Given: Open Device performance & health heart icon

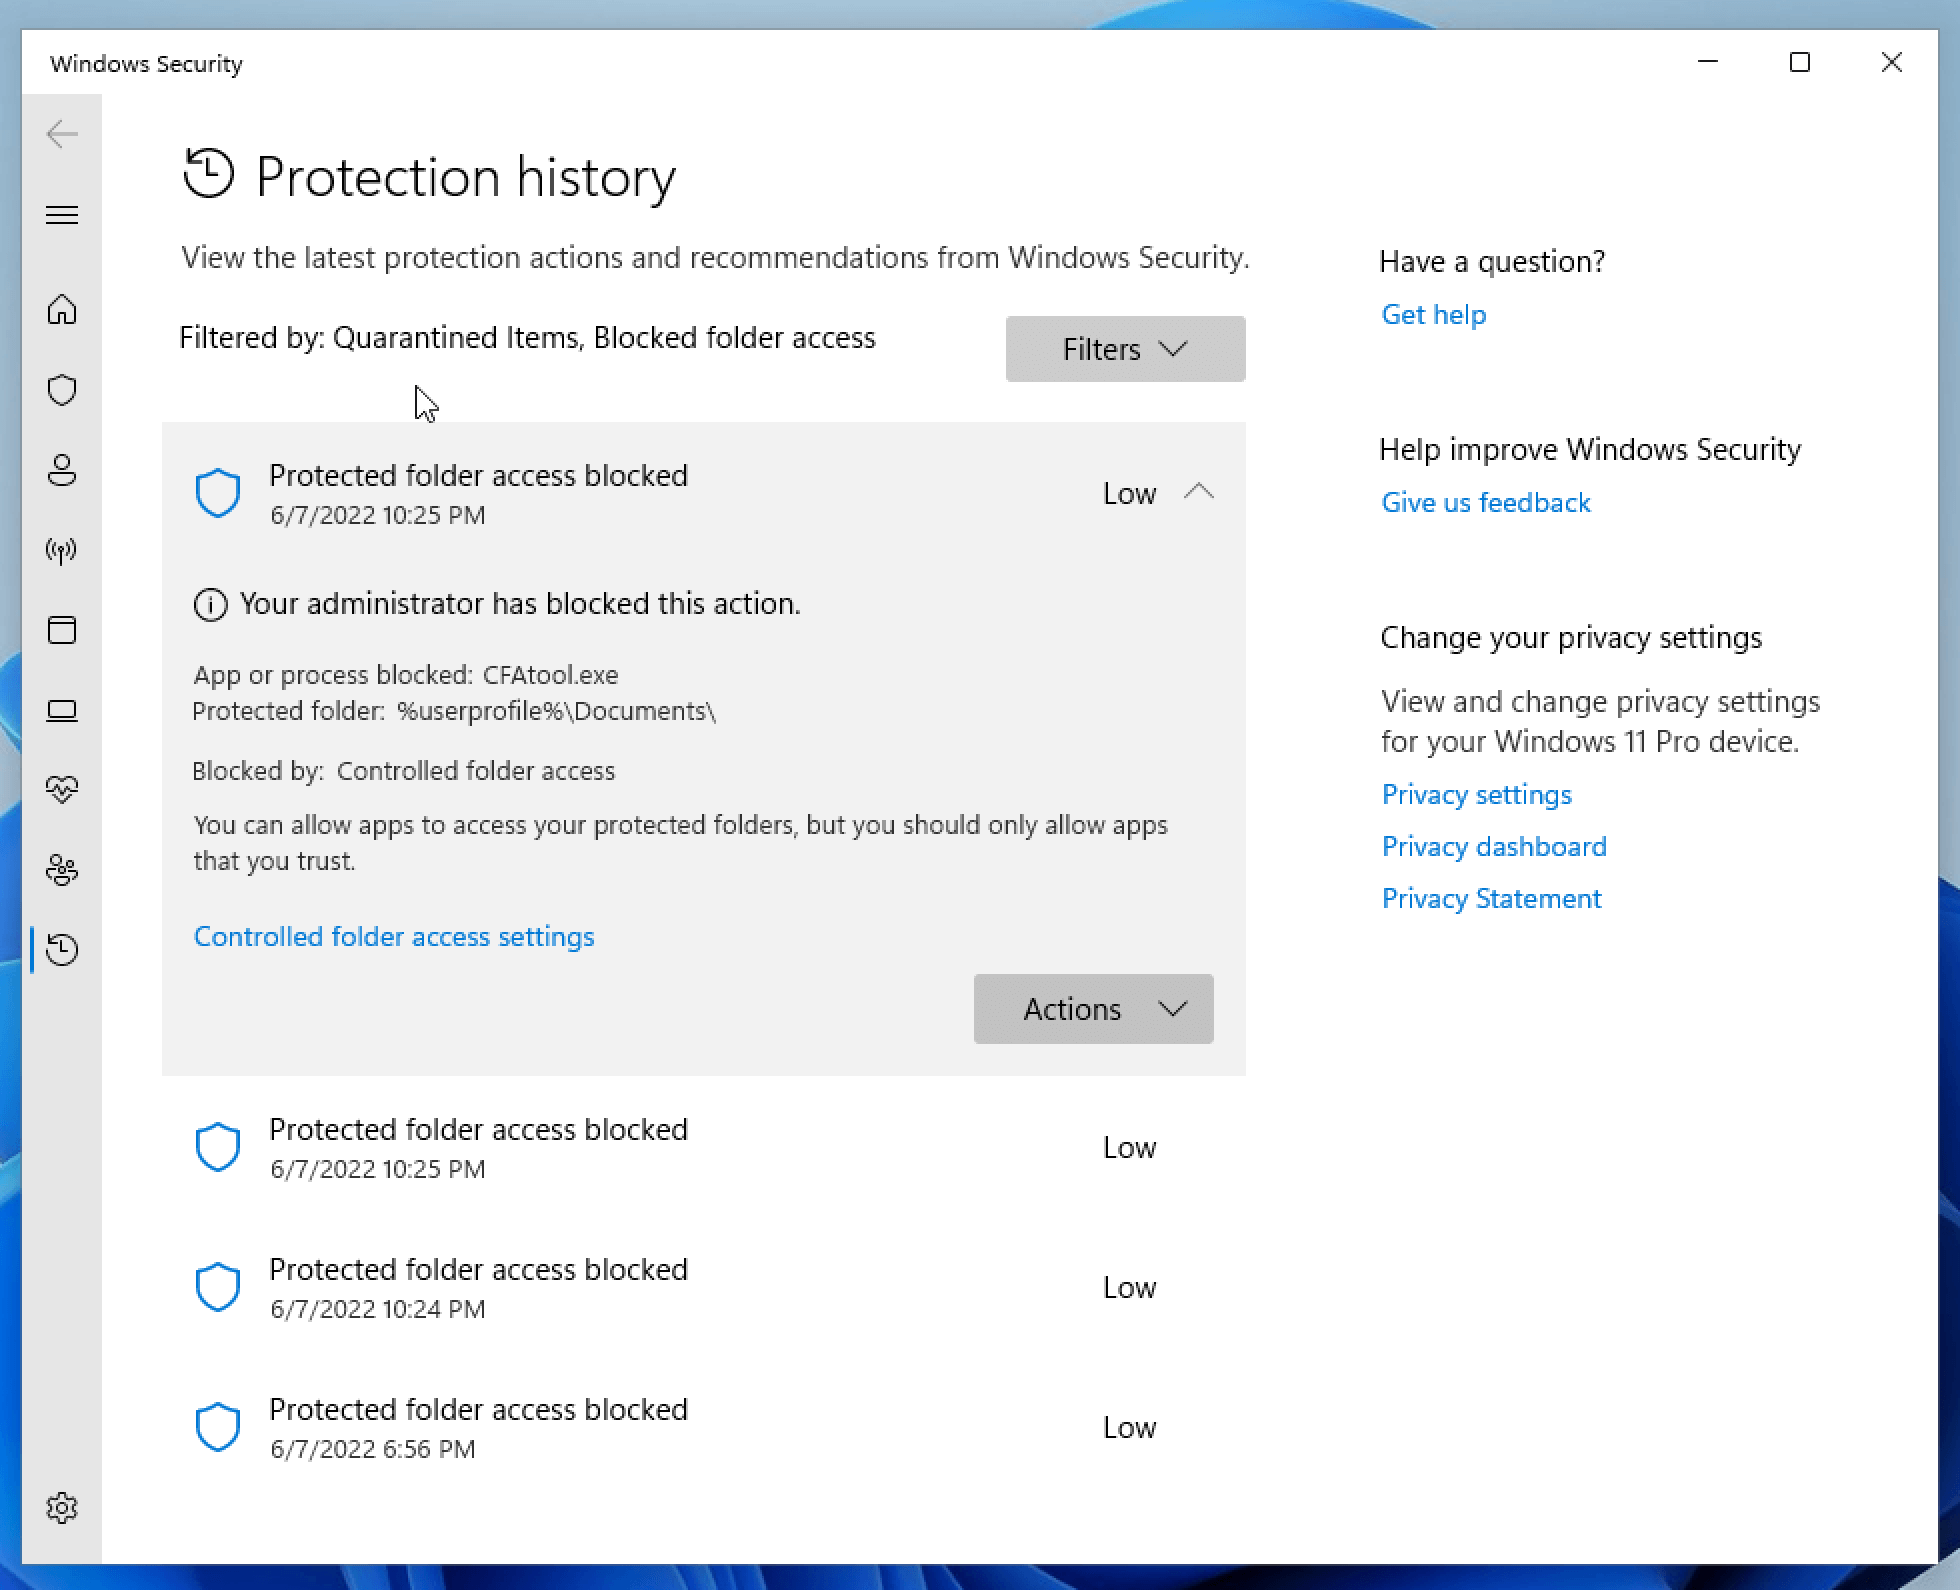Looking at the screenshot, I should pos(62,790).
